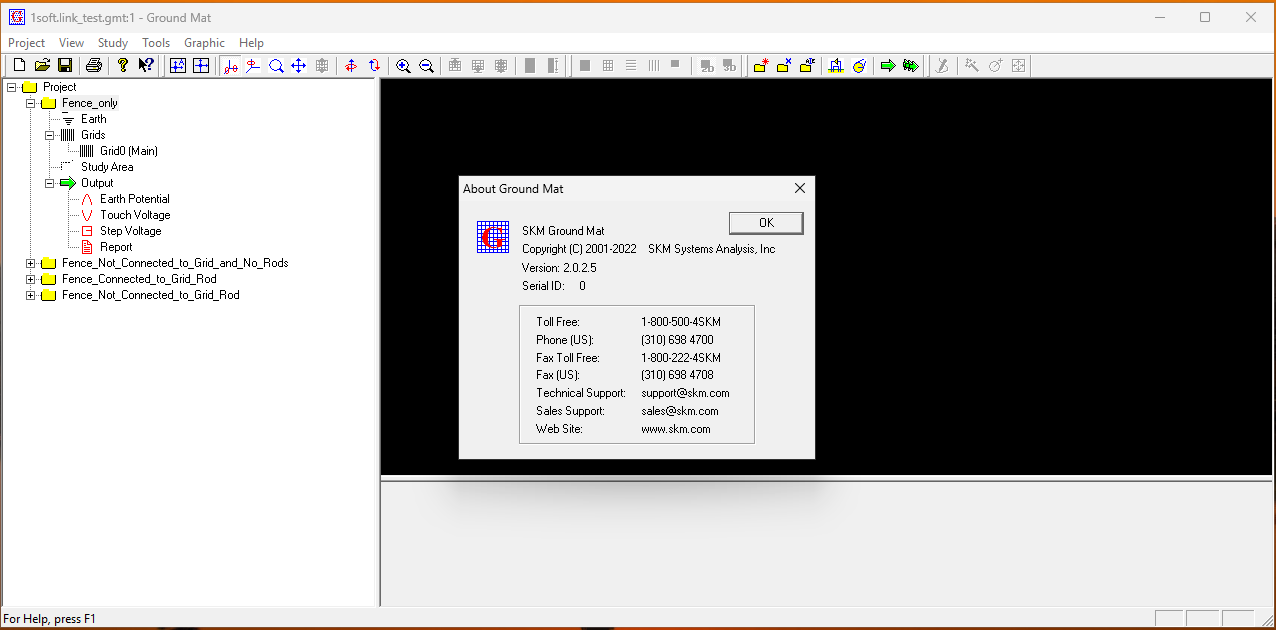Activate context help arrow-question icon
This screenshot has width=1276, height=630.
coord(146,66)
